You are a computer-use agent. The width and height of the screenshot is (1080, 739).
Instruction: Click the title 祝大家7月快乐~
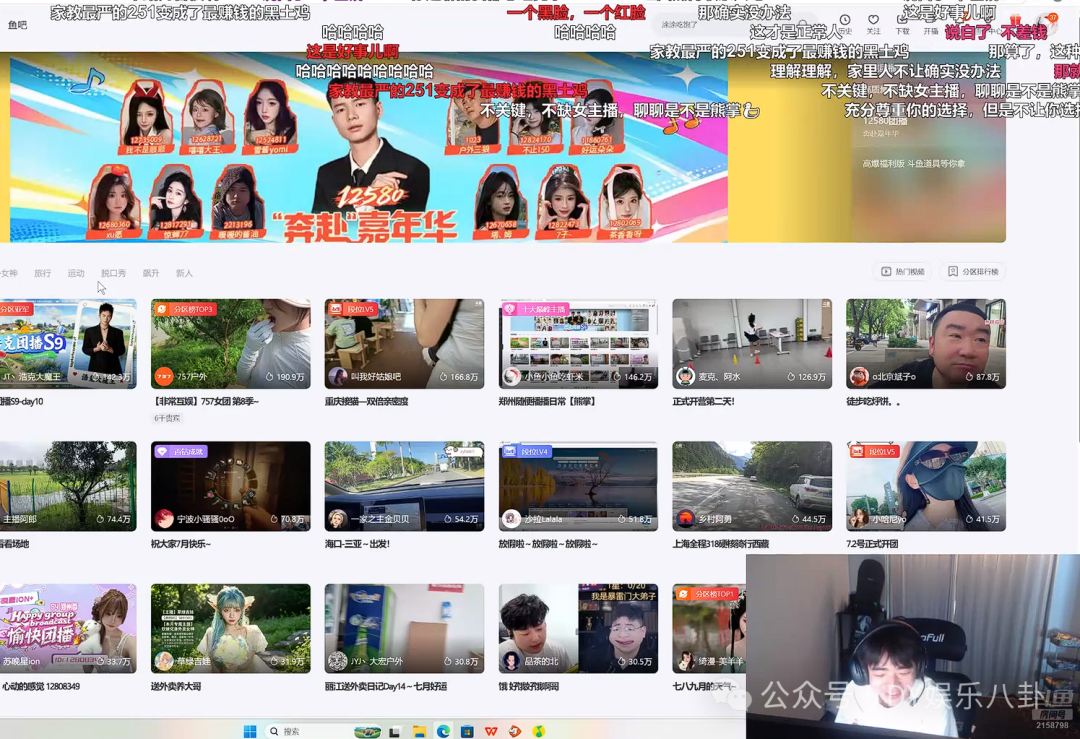click(x=180, y=544)
